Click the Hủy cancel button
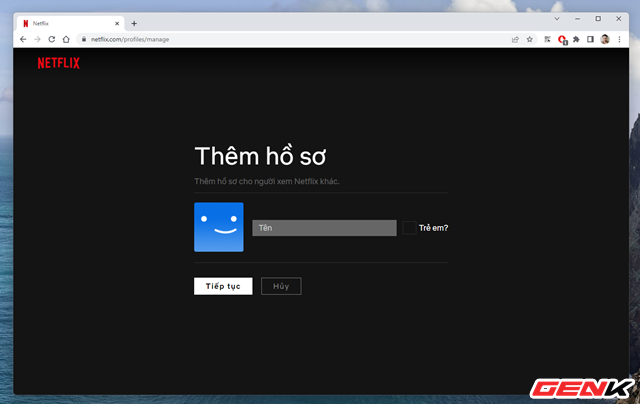This screenshot has height=404, width=640. pos(281,286)
